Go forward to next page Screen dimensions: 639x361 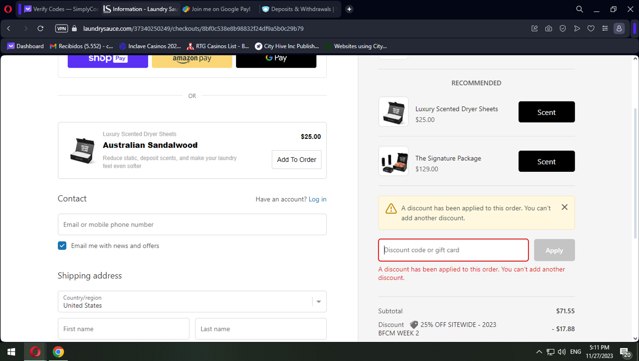coord(25,29)
